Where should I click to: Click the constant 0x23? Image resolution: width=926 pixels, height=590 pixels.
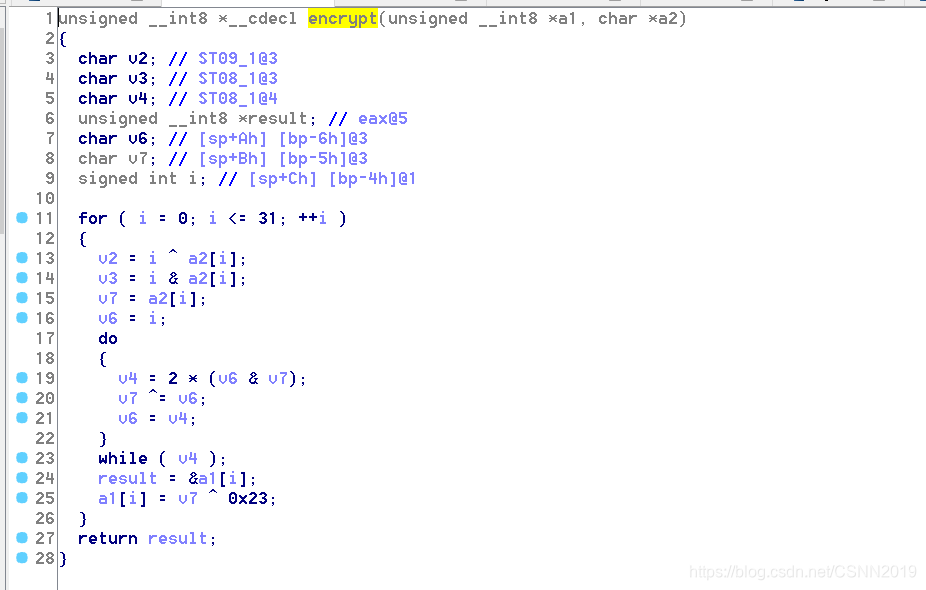[247, 498]
